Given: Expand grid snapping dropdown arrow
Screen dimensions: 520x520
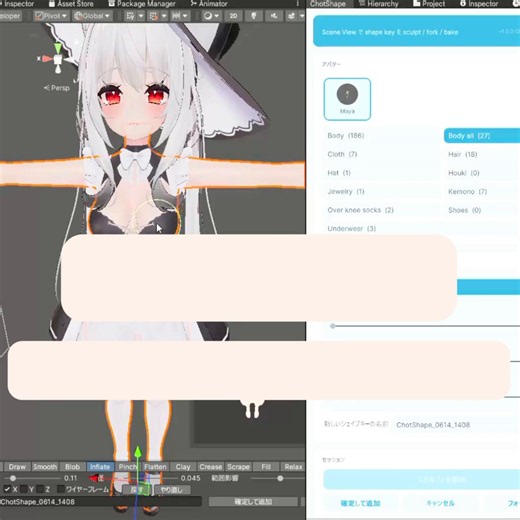Looking at the screenshot, I should pos(164,16).
